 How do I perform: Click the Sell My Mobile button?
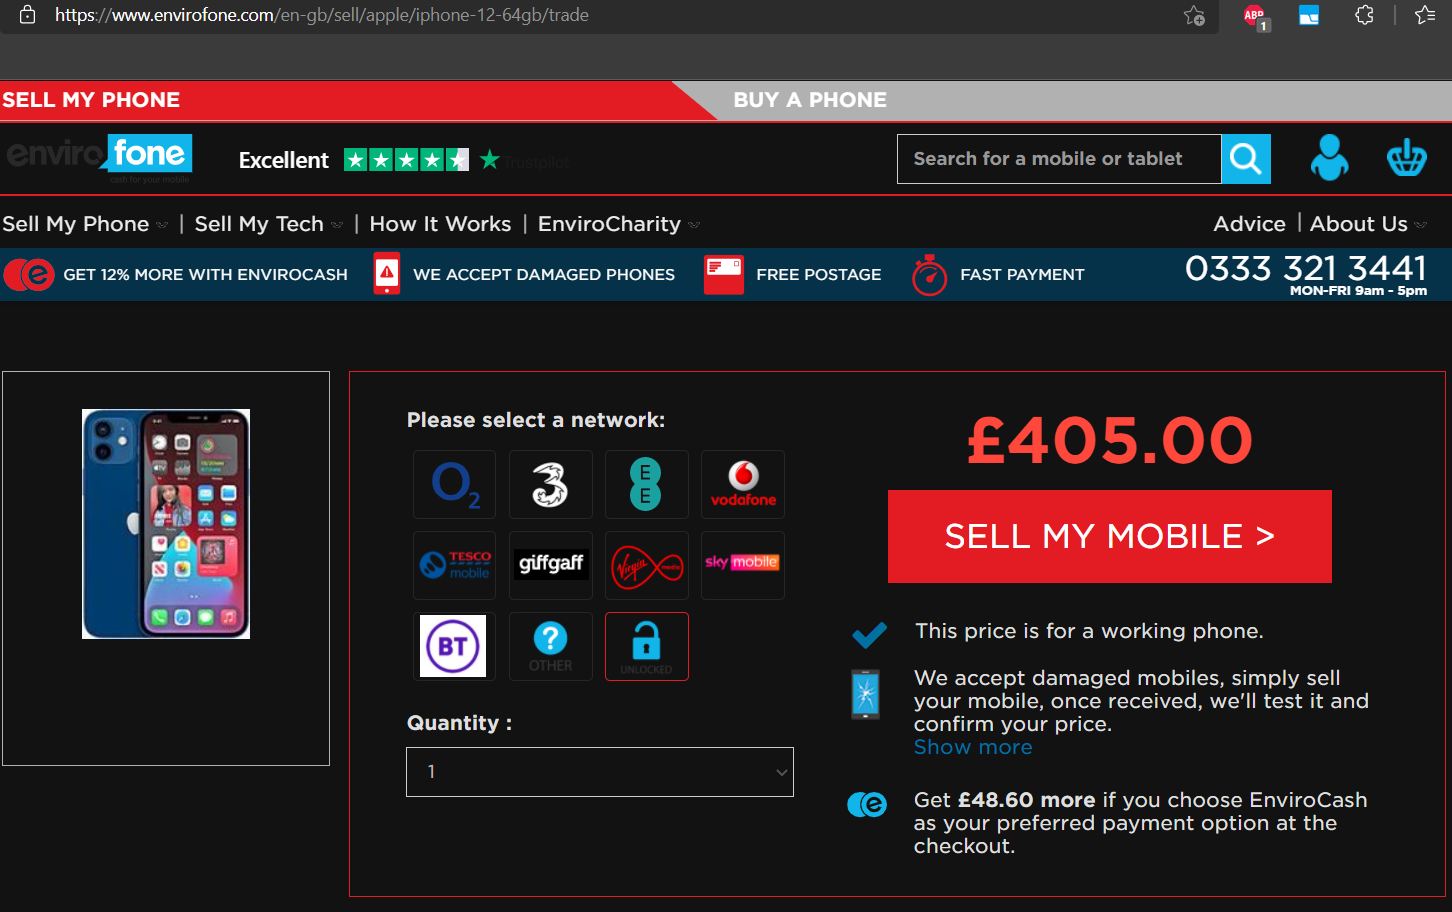pos(1110,537)
